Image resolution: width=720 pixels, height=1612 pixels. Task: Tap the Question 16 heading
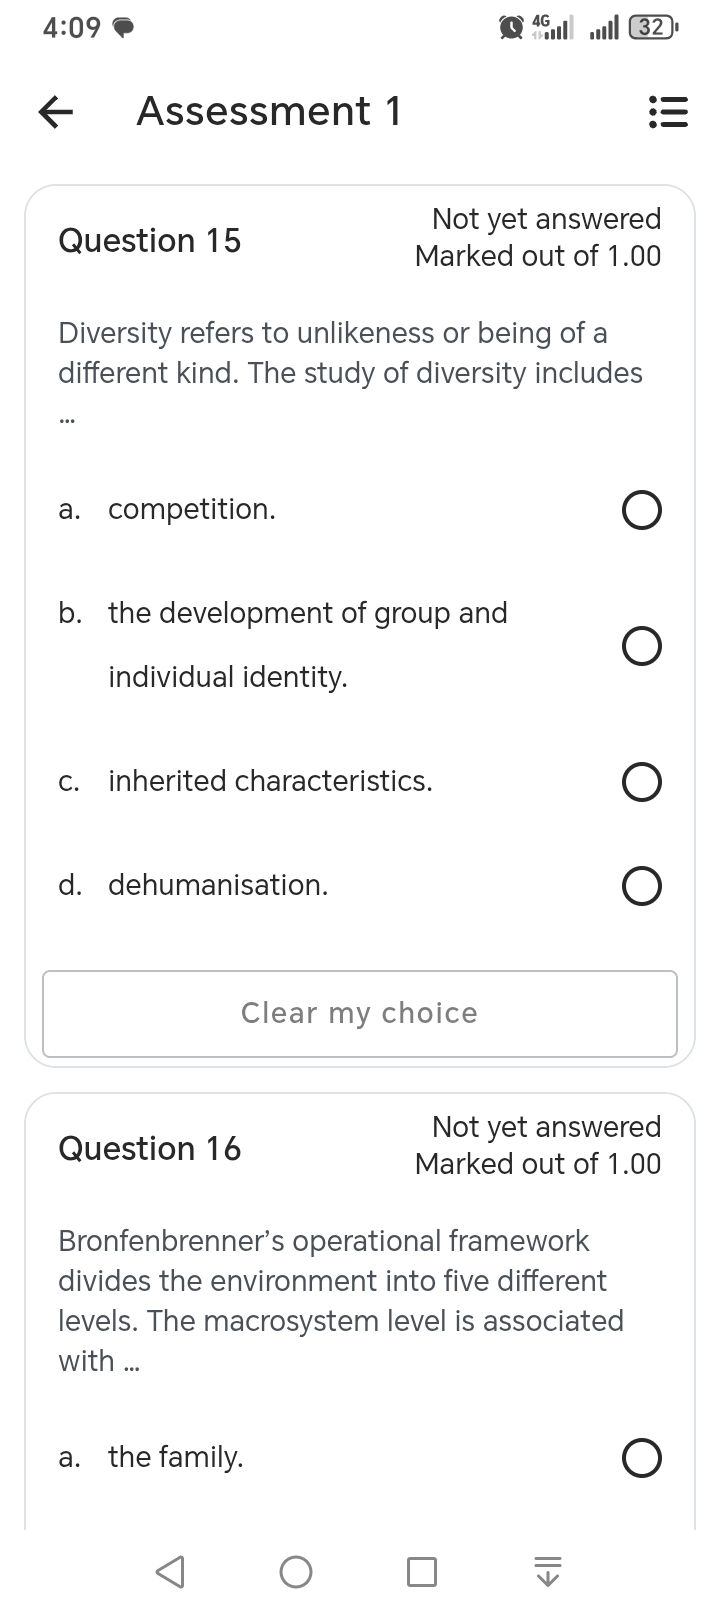point(150,1149)
